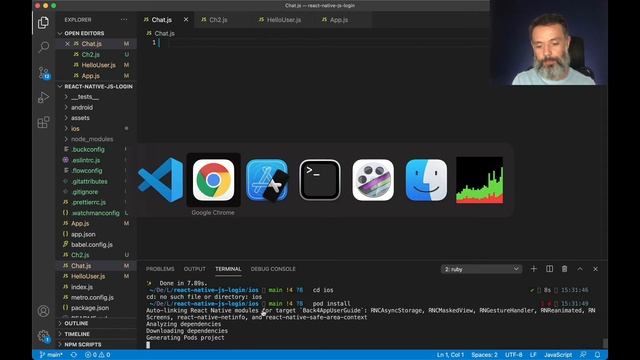The height and width of the screenshot is (360, 640).
Task: Select Simulator app in app switcher
Action: (x=267, y=180)
